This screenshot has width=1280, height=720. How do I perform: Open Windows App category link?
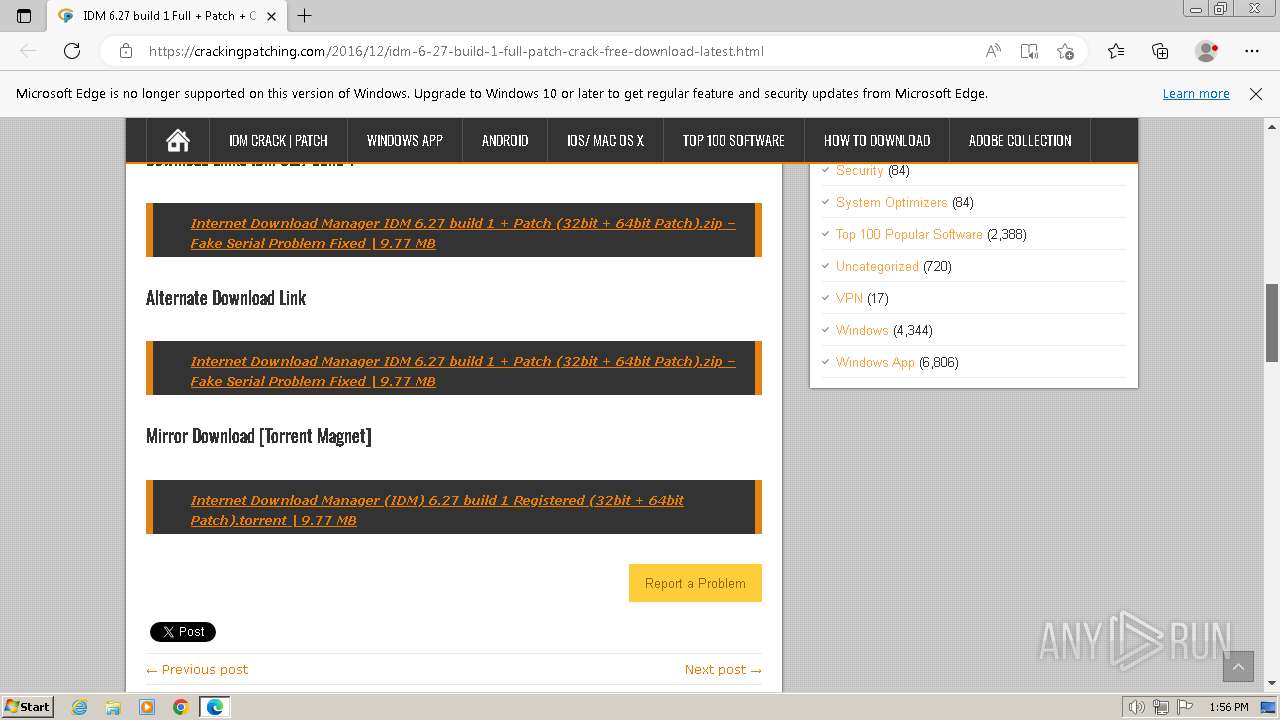875,362
